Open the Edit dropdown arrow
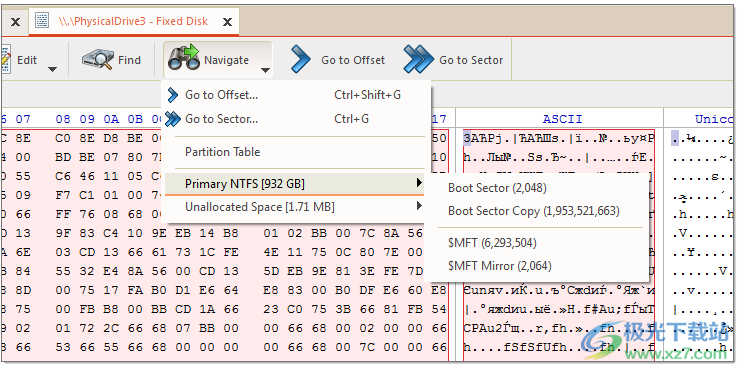 53,69
